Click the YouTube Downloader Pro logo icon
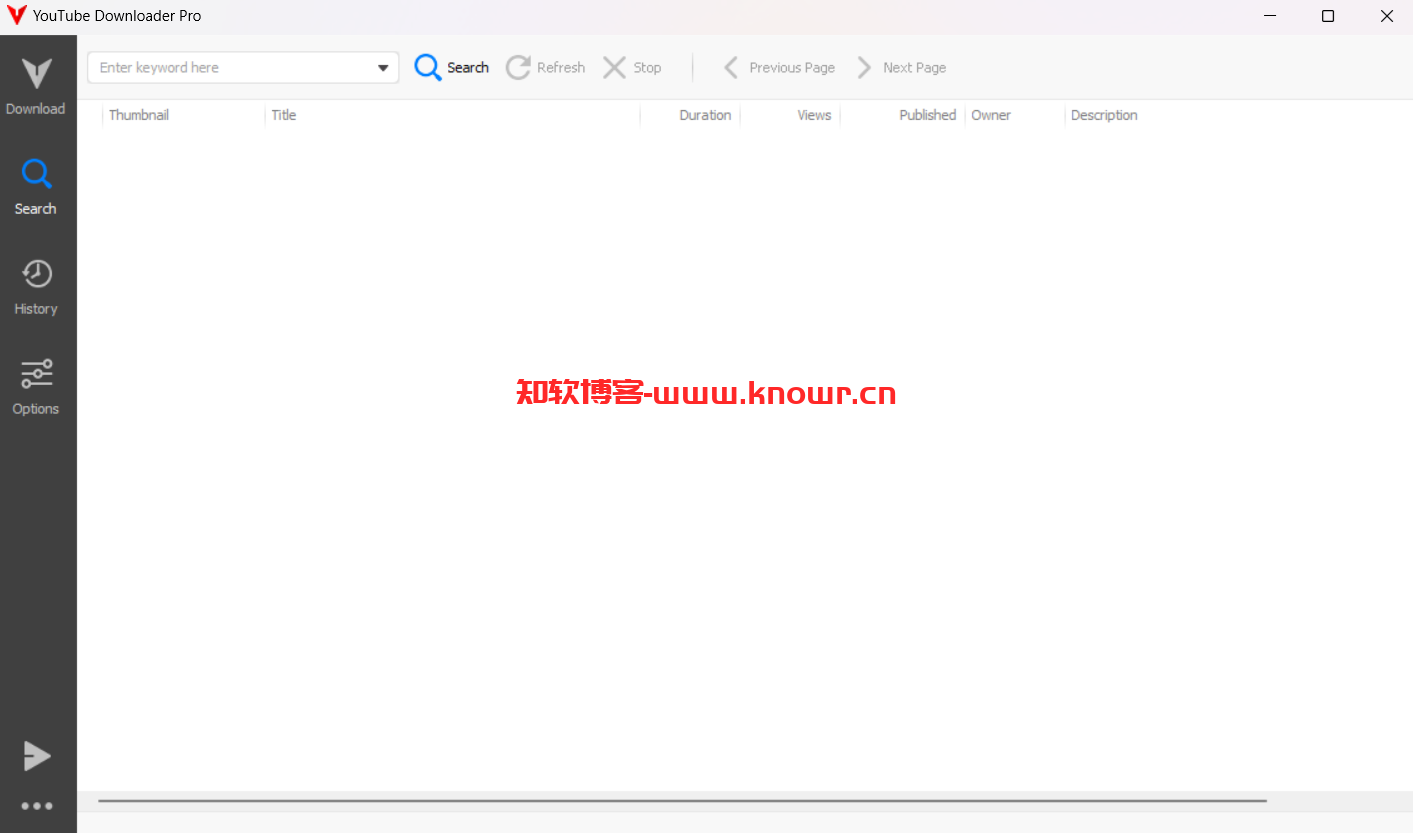The image size is (1413, 833). click(16, 15)
